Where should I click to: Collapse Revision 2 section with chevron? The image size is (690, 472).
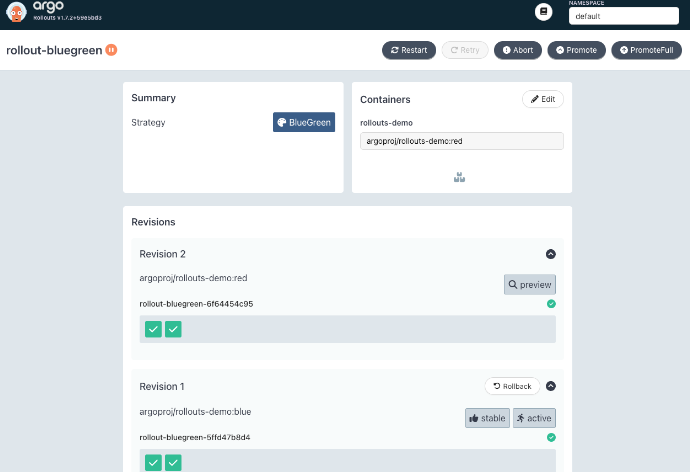tap(551, 254)
